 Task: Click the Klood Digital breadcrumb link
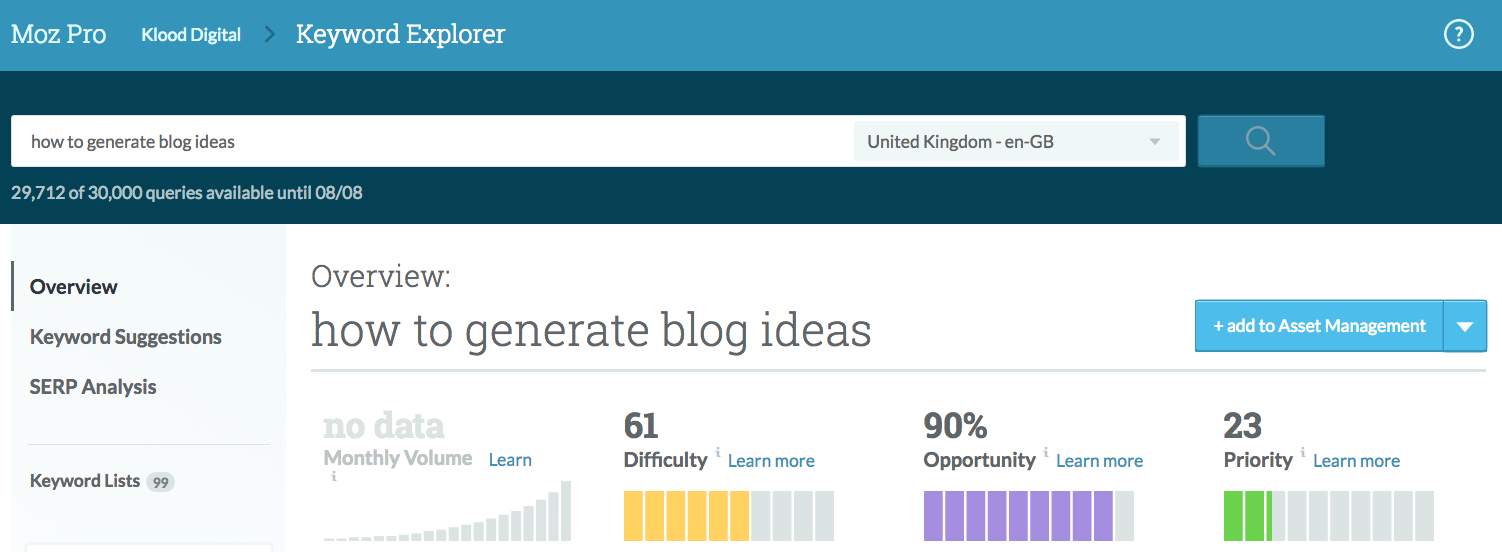191,35
